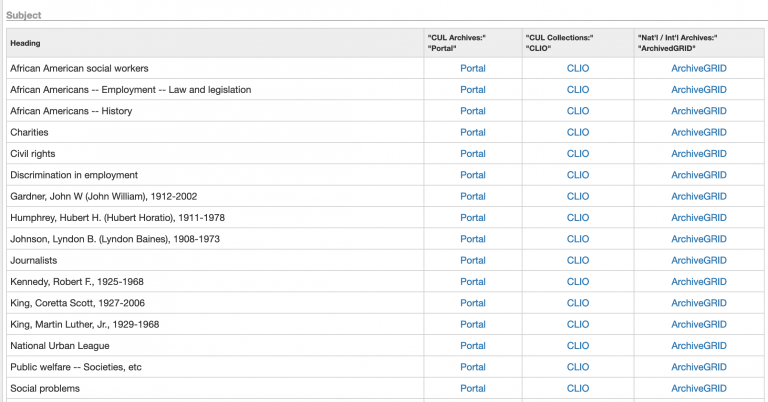768x402 pixels.
Task: Select the Journalists heading text
Action: click(x=34, y=260)
